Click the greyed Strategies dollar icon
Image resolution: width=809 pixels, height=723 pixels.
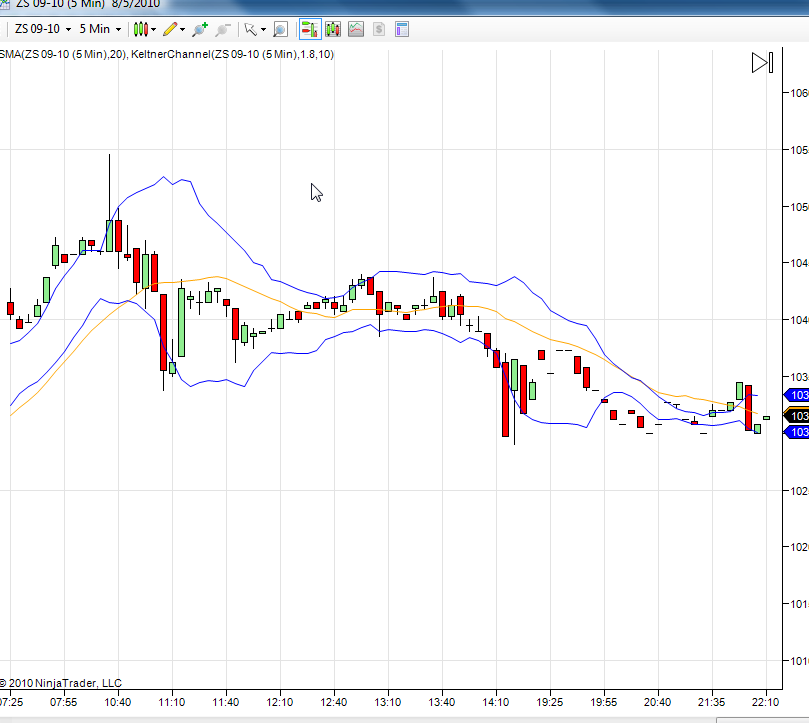379,29
